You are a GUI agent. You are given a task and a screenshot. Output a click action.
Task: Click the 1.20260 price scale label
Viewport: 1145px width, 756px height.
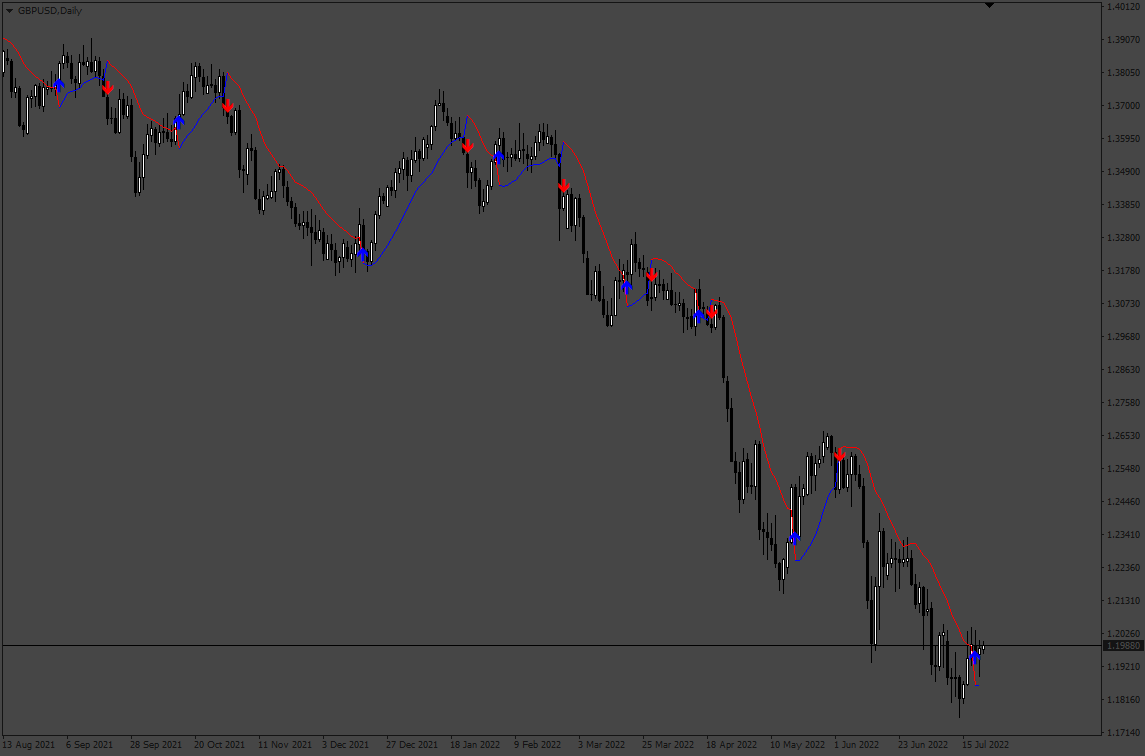[1124, 634]
